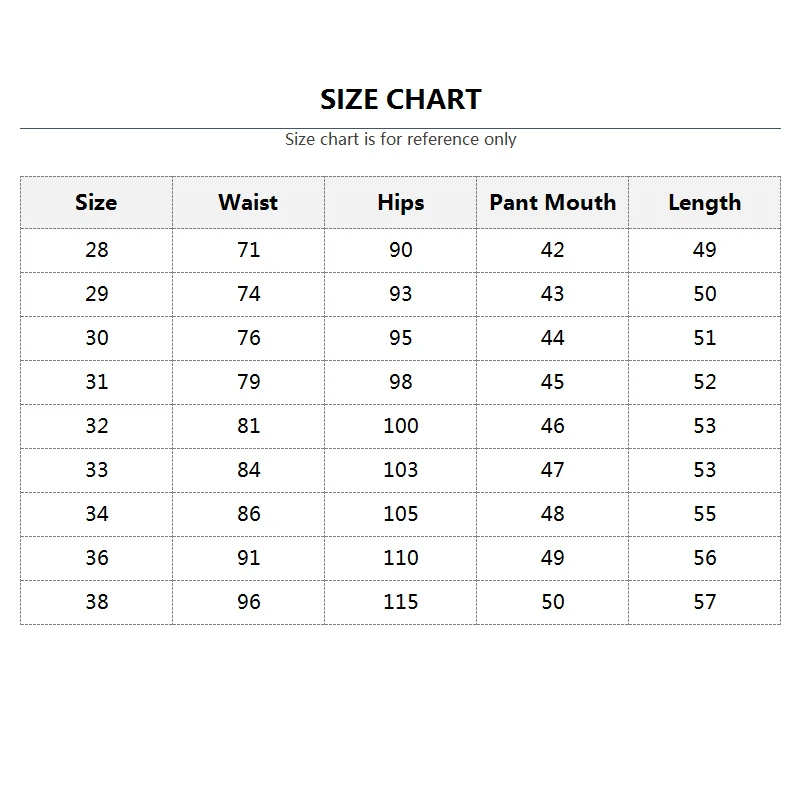Viewport: 800px width, 800px height.
Task: Select the Length column header
Action: tap(704, 202)
